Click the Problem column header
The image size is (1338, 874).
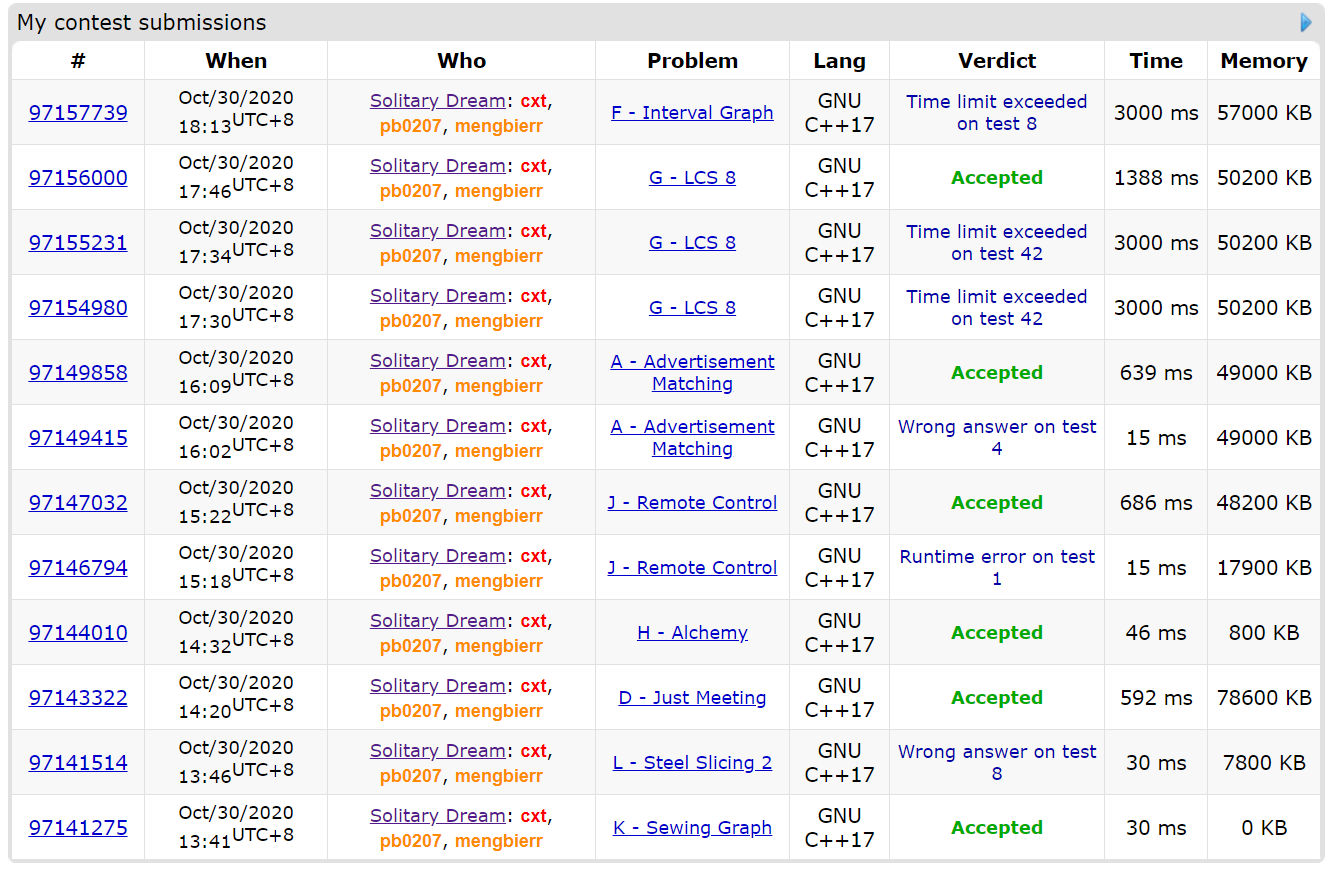pyautogui.click(x=692, y=61)
